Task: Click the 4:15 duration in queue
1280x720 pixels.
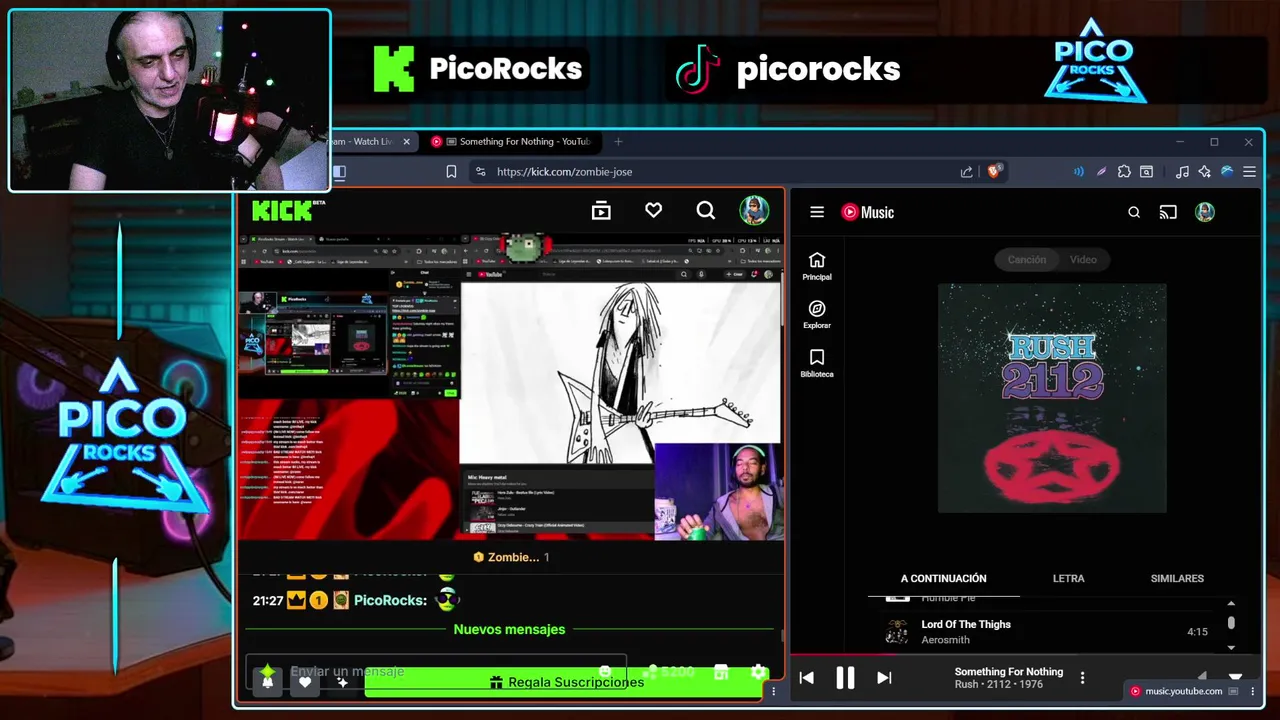Action: [x=1197, y=632]
